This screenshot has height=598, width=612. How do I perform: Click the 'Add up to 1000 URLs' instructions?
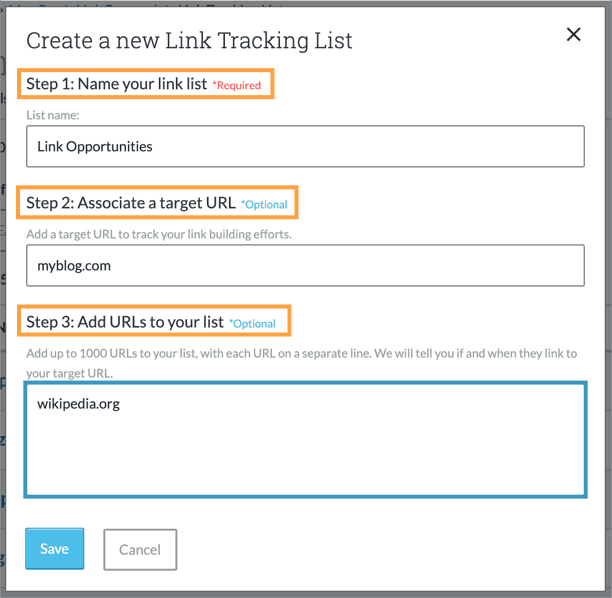click(x=300, y=354)
